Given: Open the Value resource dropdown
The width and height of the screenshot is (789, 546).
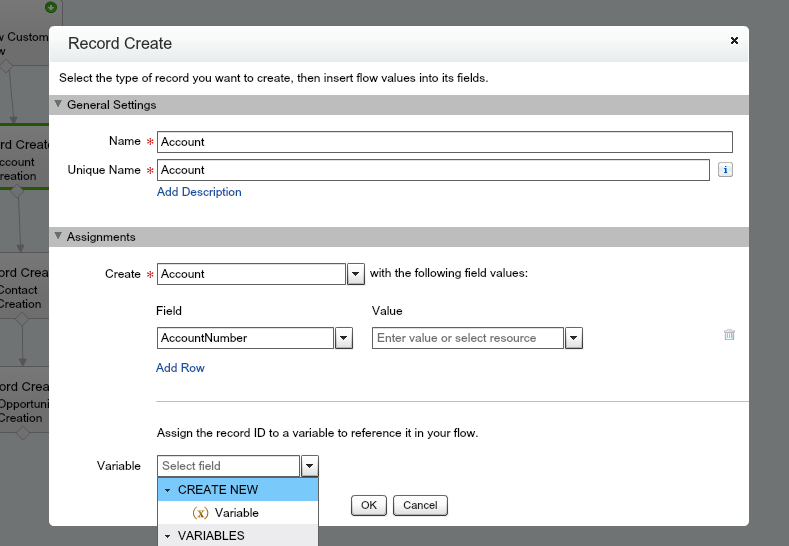Looking at the screenshot, I should [x=574, y=338].
